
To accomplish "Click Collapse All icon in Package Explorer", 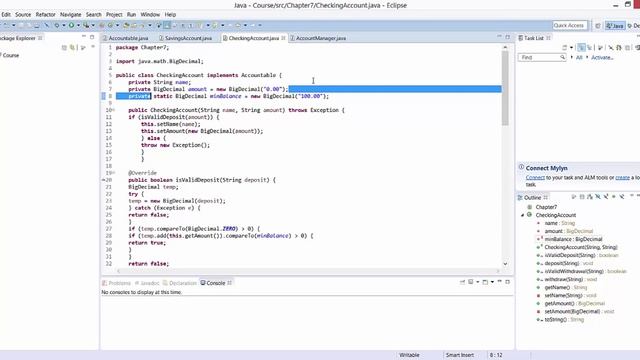I will click(x=64, y=48).
